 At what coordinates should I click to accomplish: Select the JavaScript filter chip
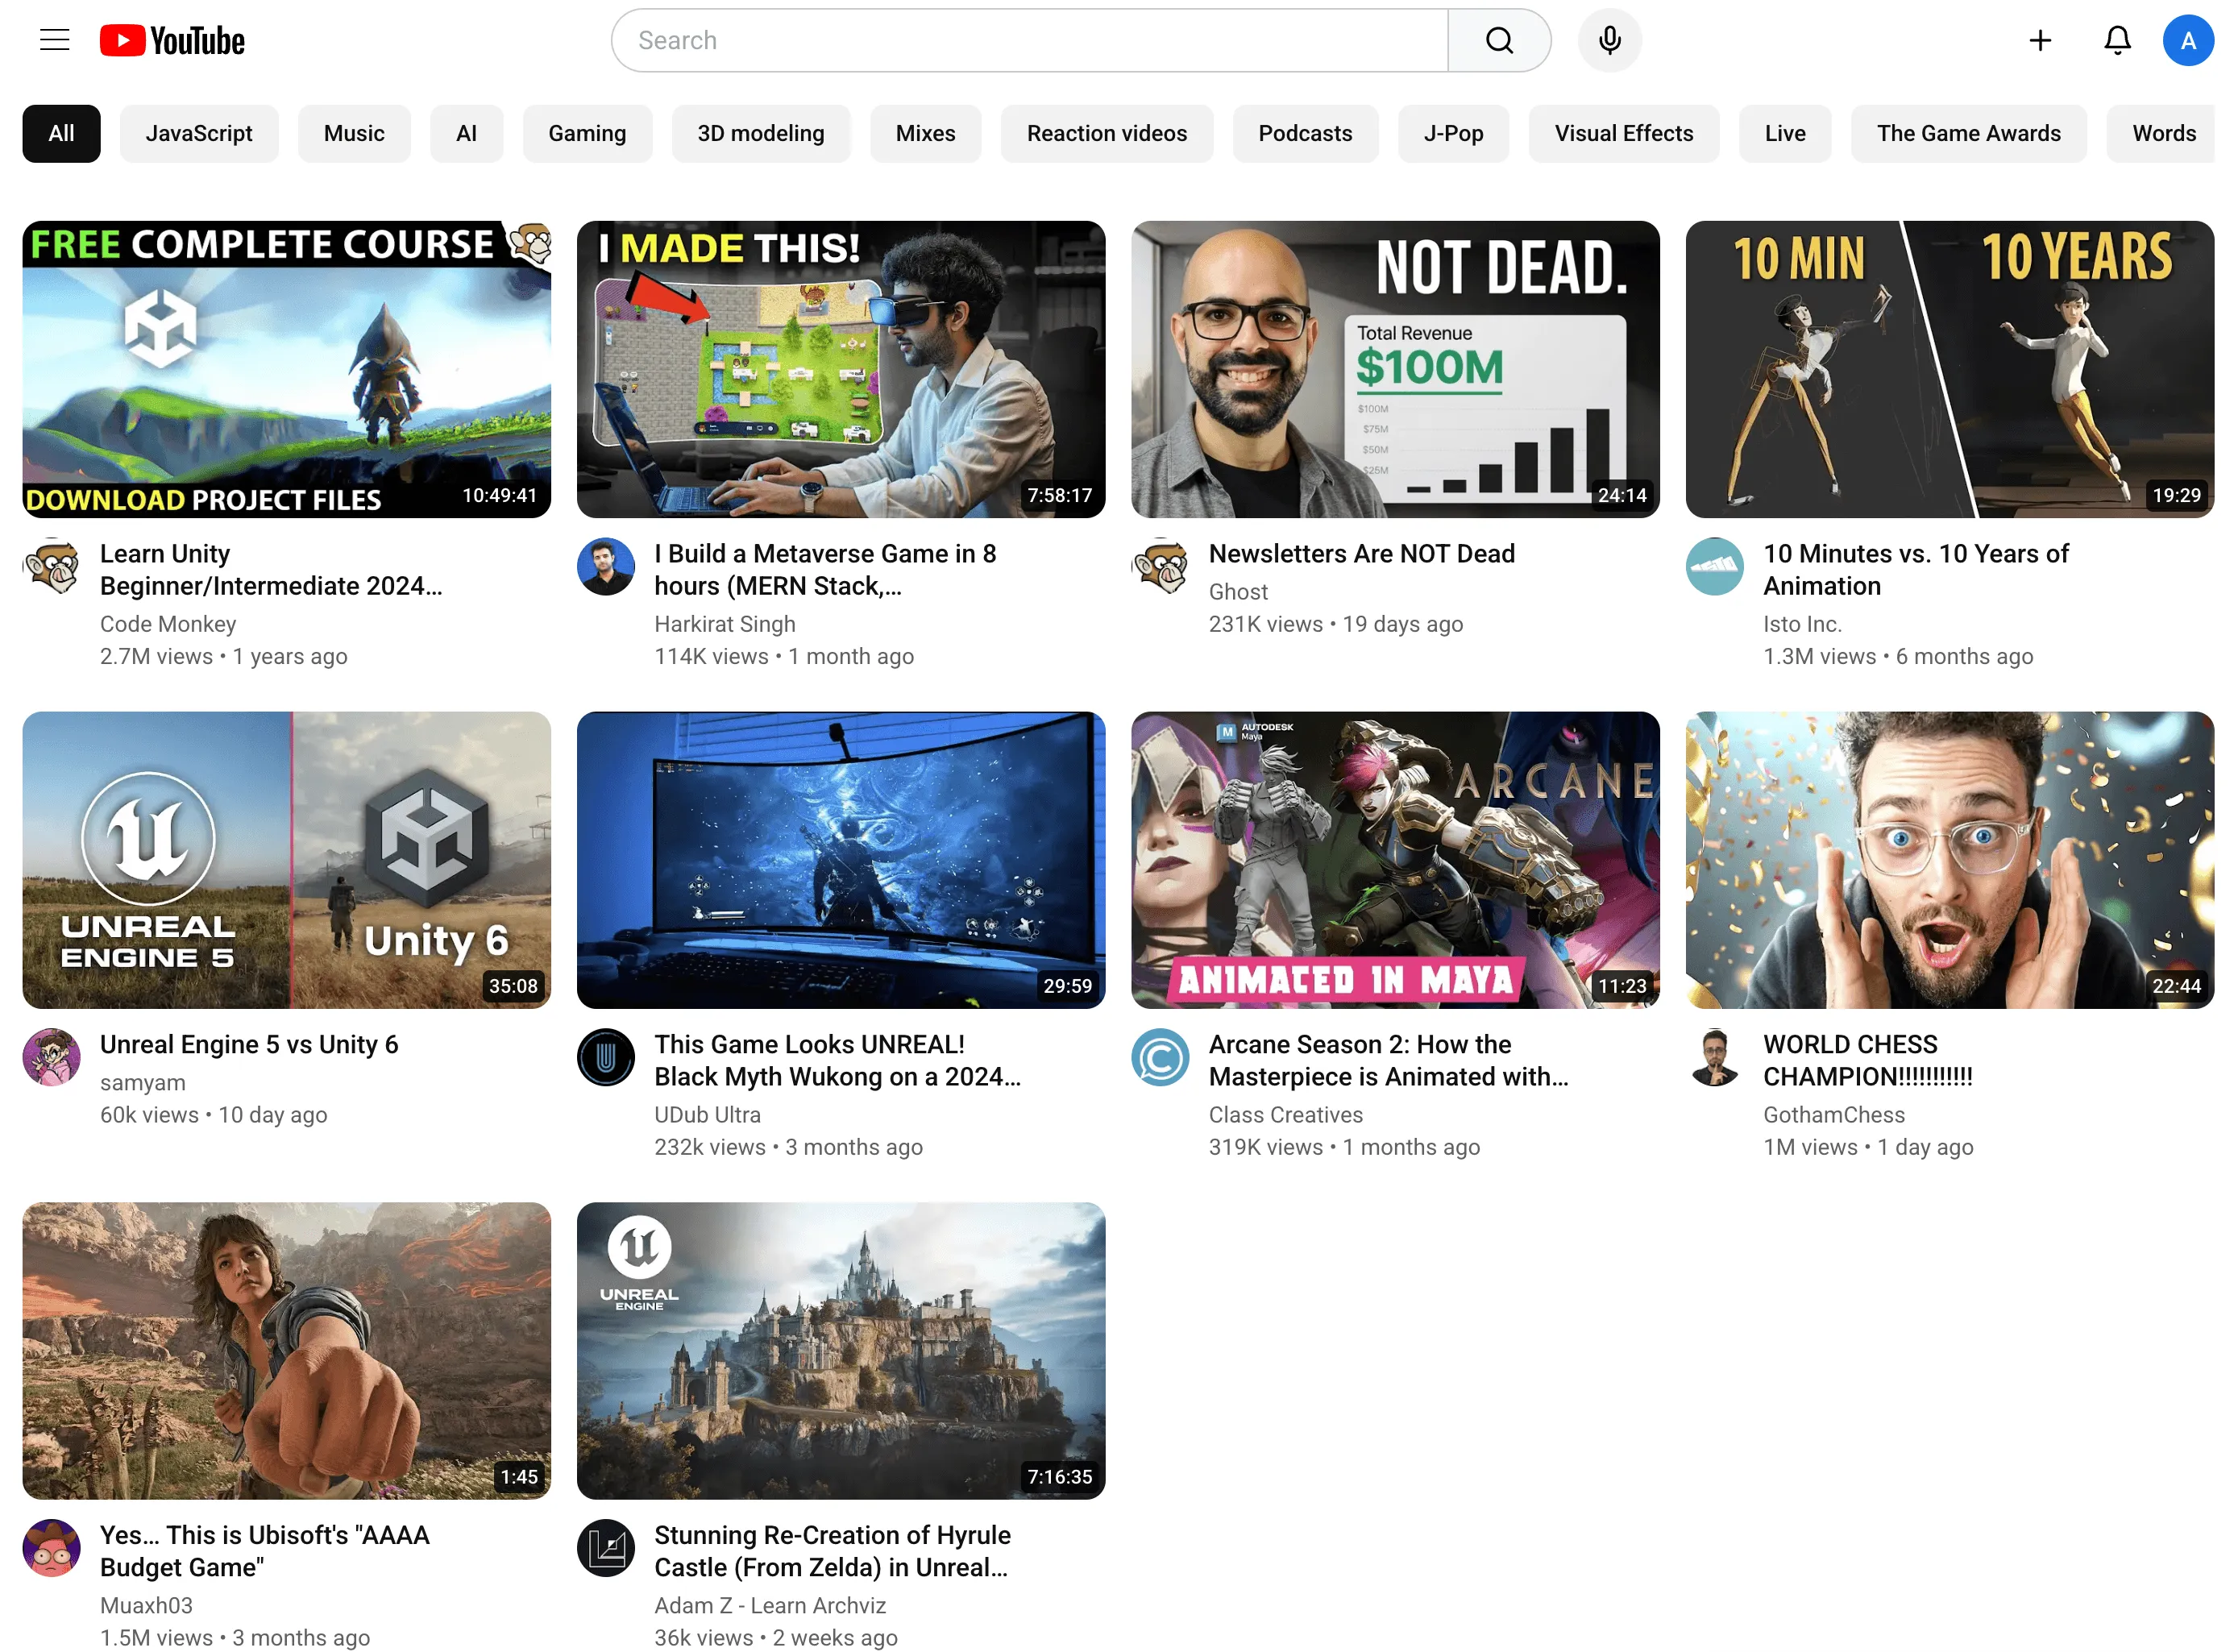tap(199, 133)
